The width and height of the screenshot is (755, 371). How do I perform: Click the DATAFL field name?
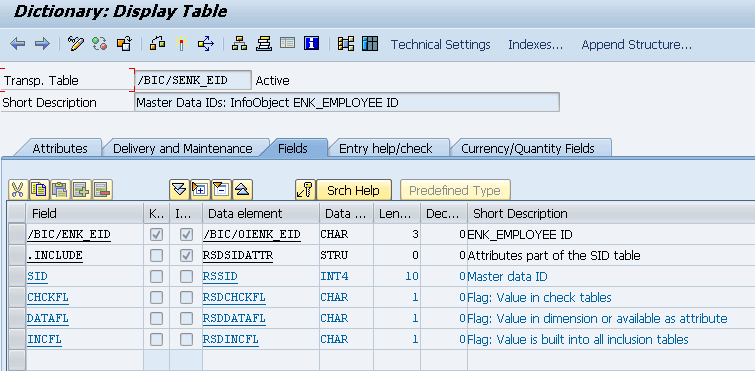[48, 319]
